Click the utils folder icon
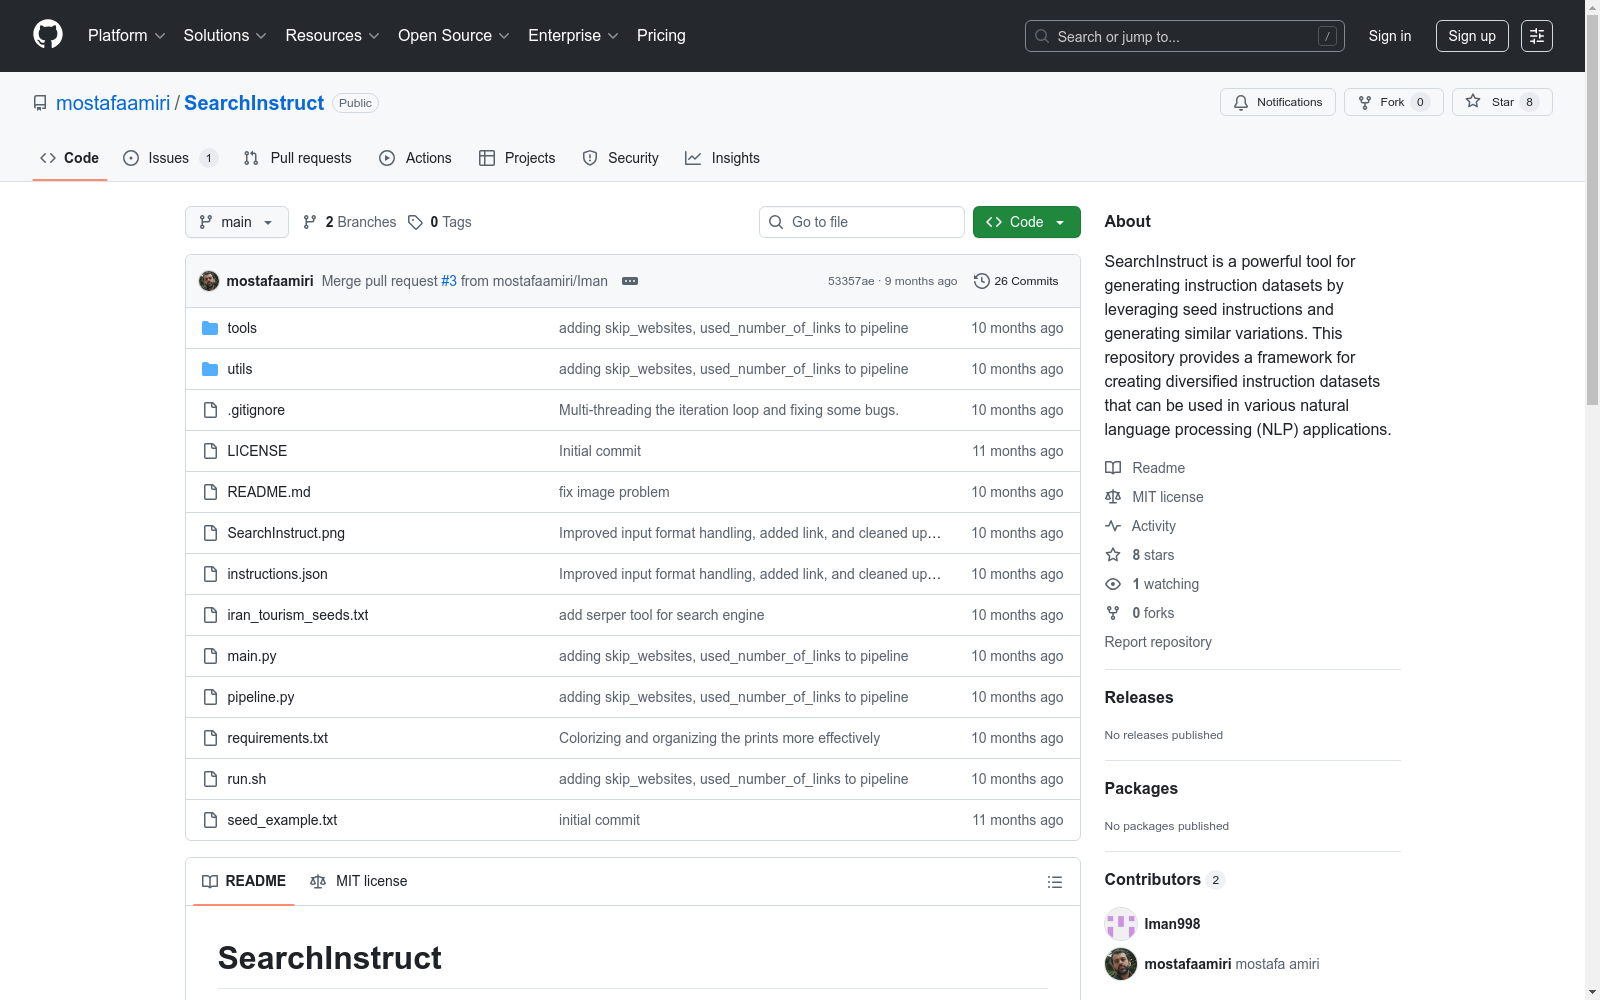Screen dimensions: 1600x1000 [x=210, y=369]
